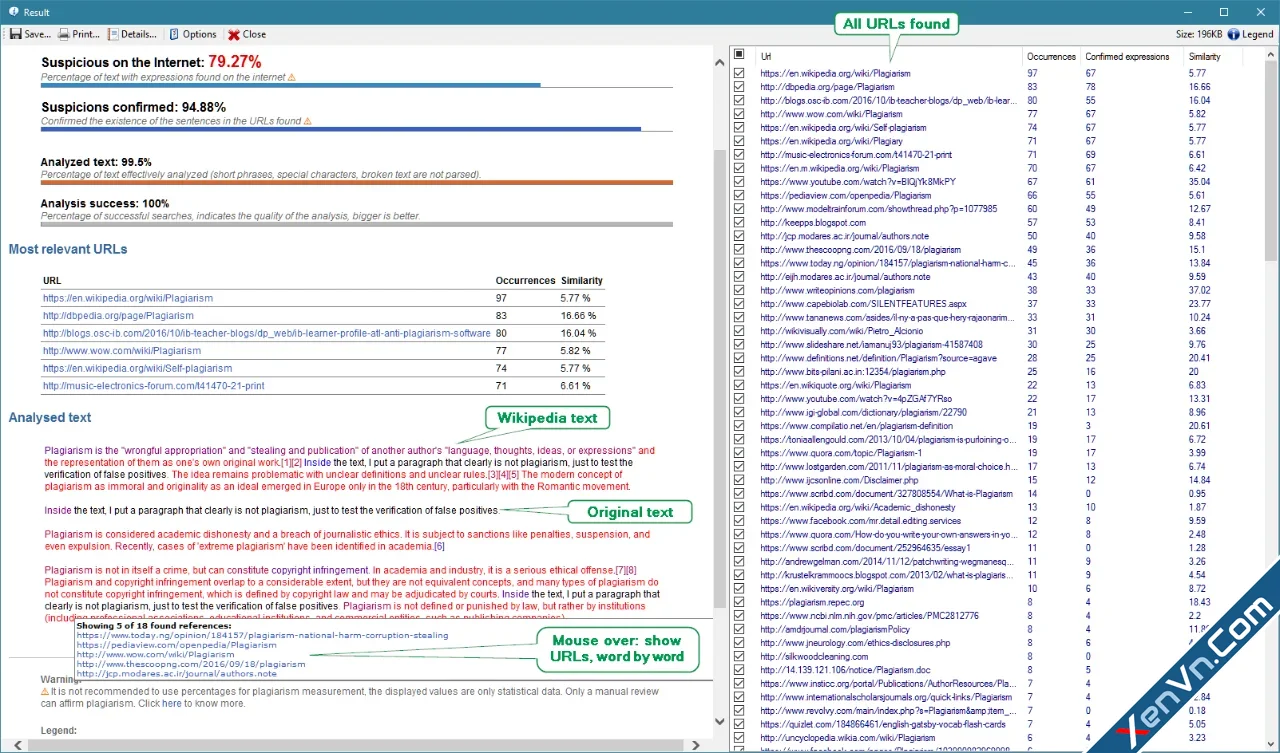Select the en.wikipedia.org/wiki/Academic_dishonesty row
The image size is (1280, 753).
[996, 507]
